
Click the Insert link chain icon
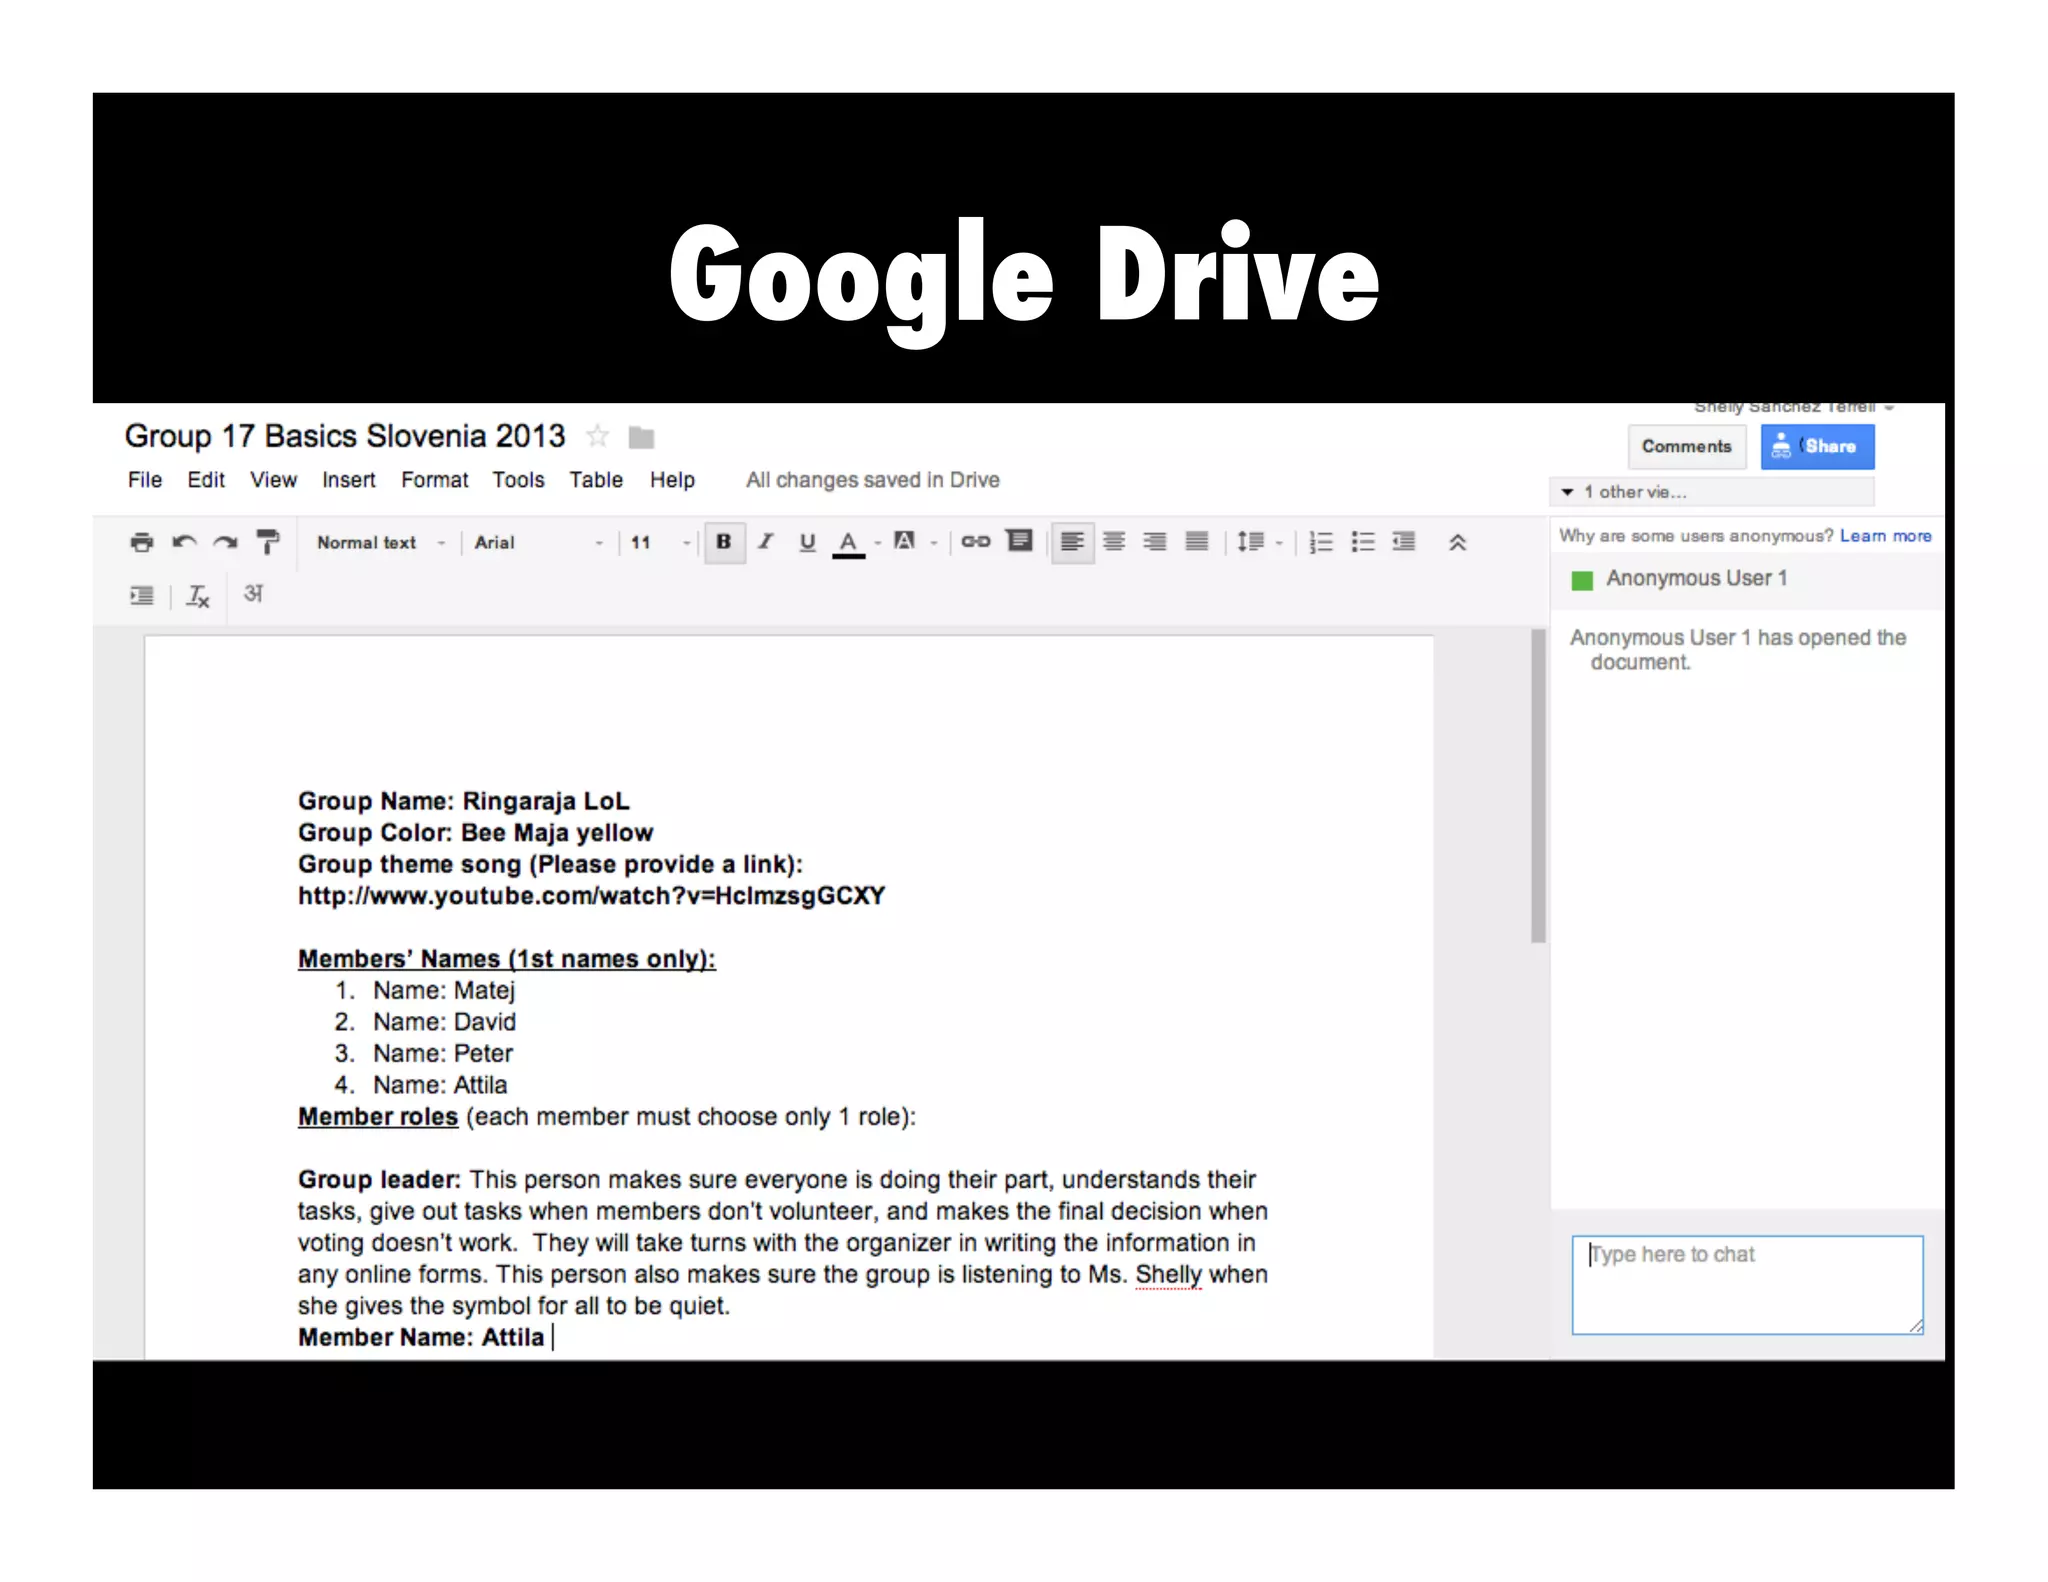[x=975, y=542]
